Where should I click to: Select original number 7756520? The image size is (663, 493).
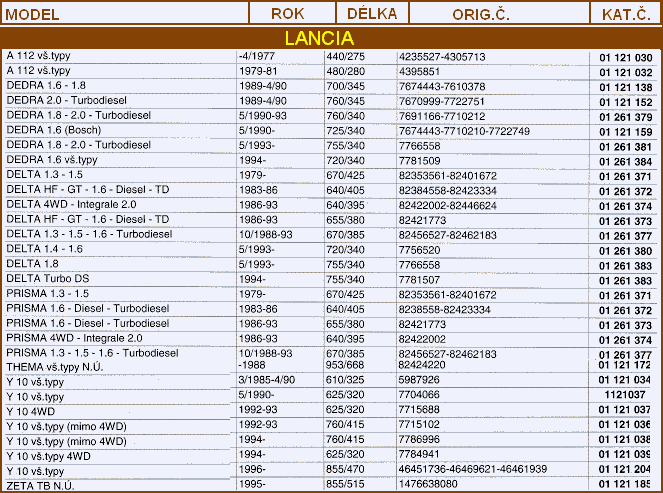[x=419, y=250]
